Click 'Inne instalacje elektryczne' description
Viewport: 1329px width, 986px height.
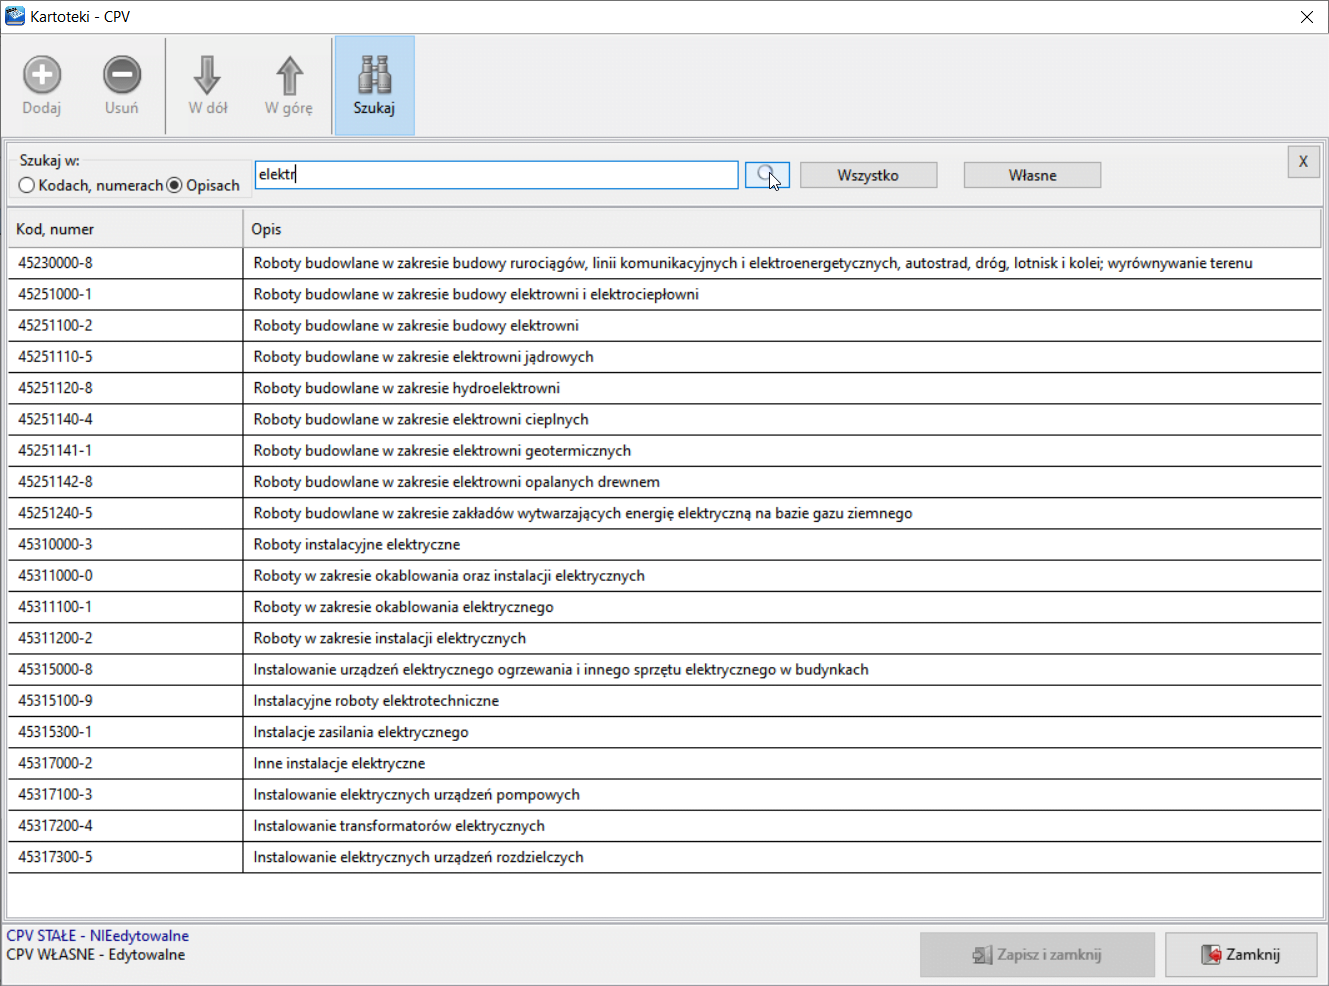[782, 763]
